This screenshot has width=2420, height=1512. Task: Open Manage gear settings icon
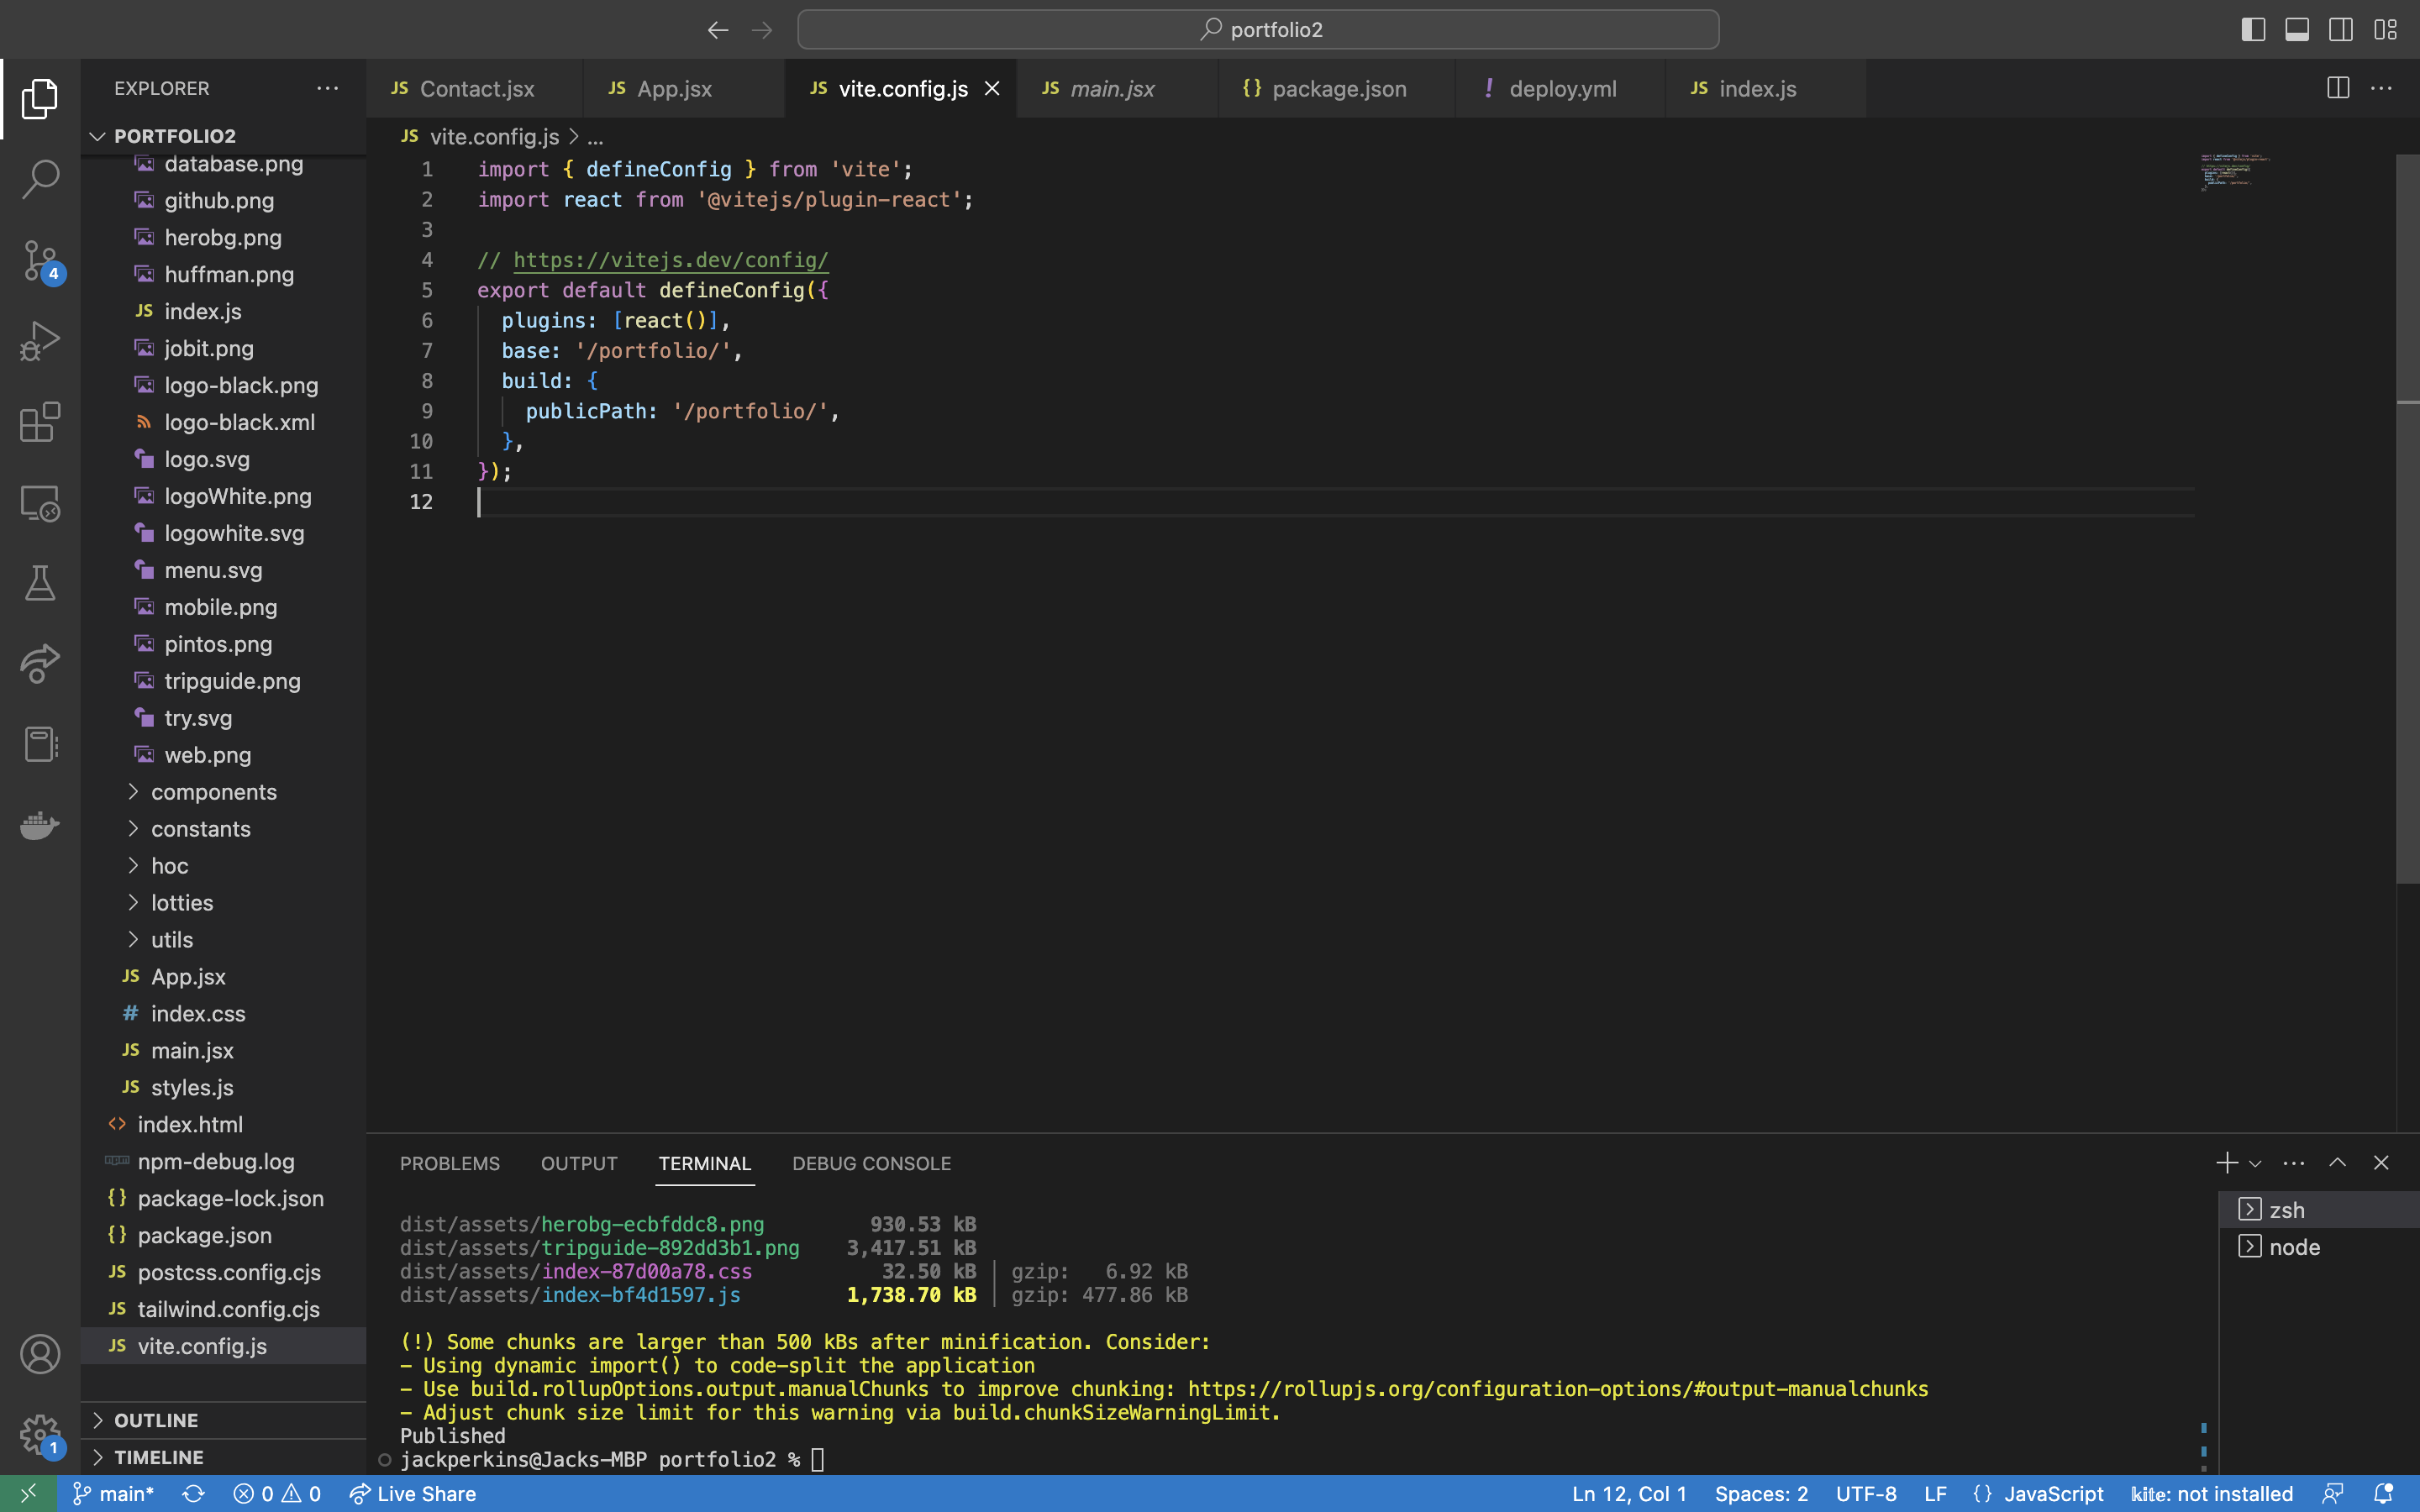click(x=40, y=1435)
